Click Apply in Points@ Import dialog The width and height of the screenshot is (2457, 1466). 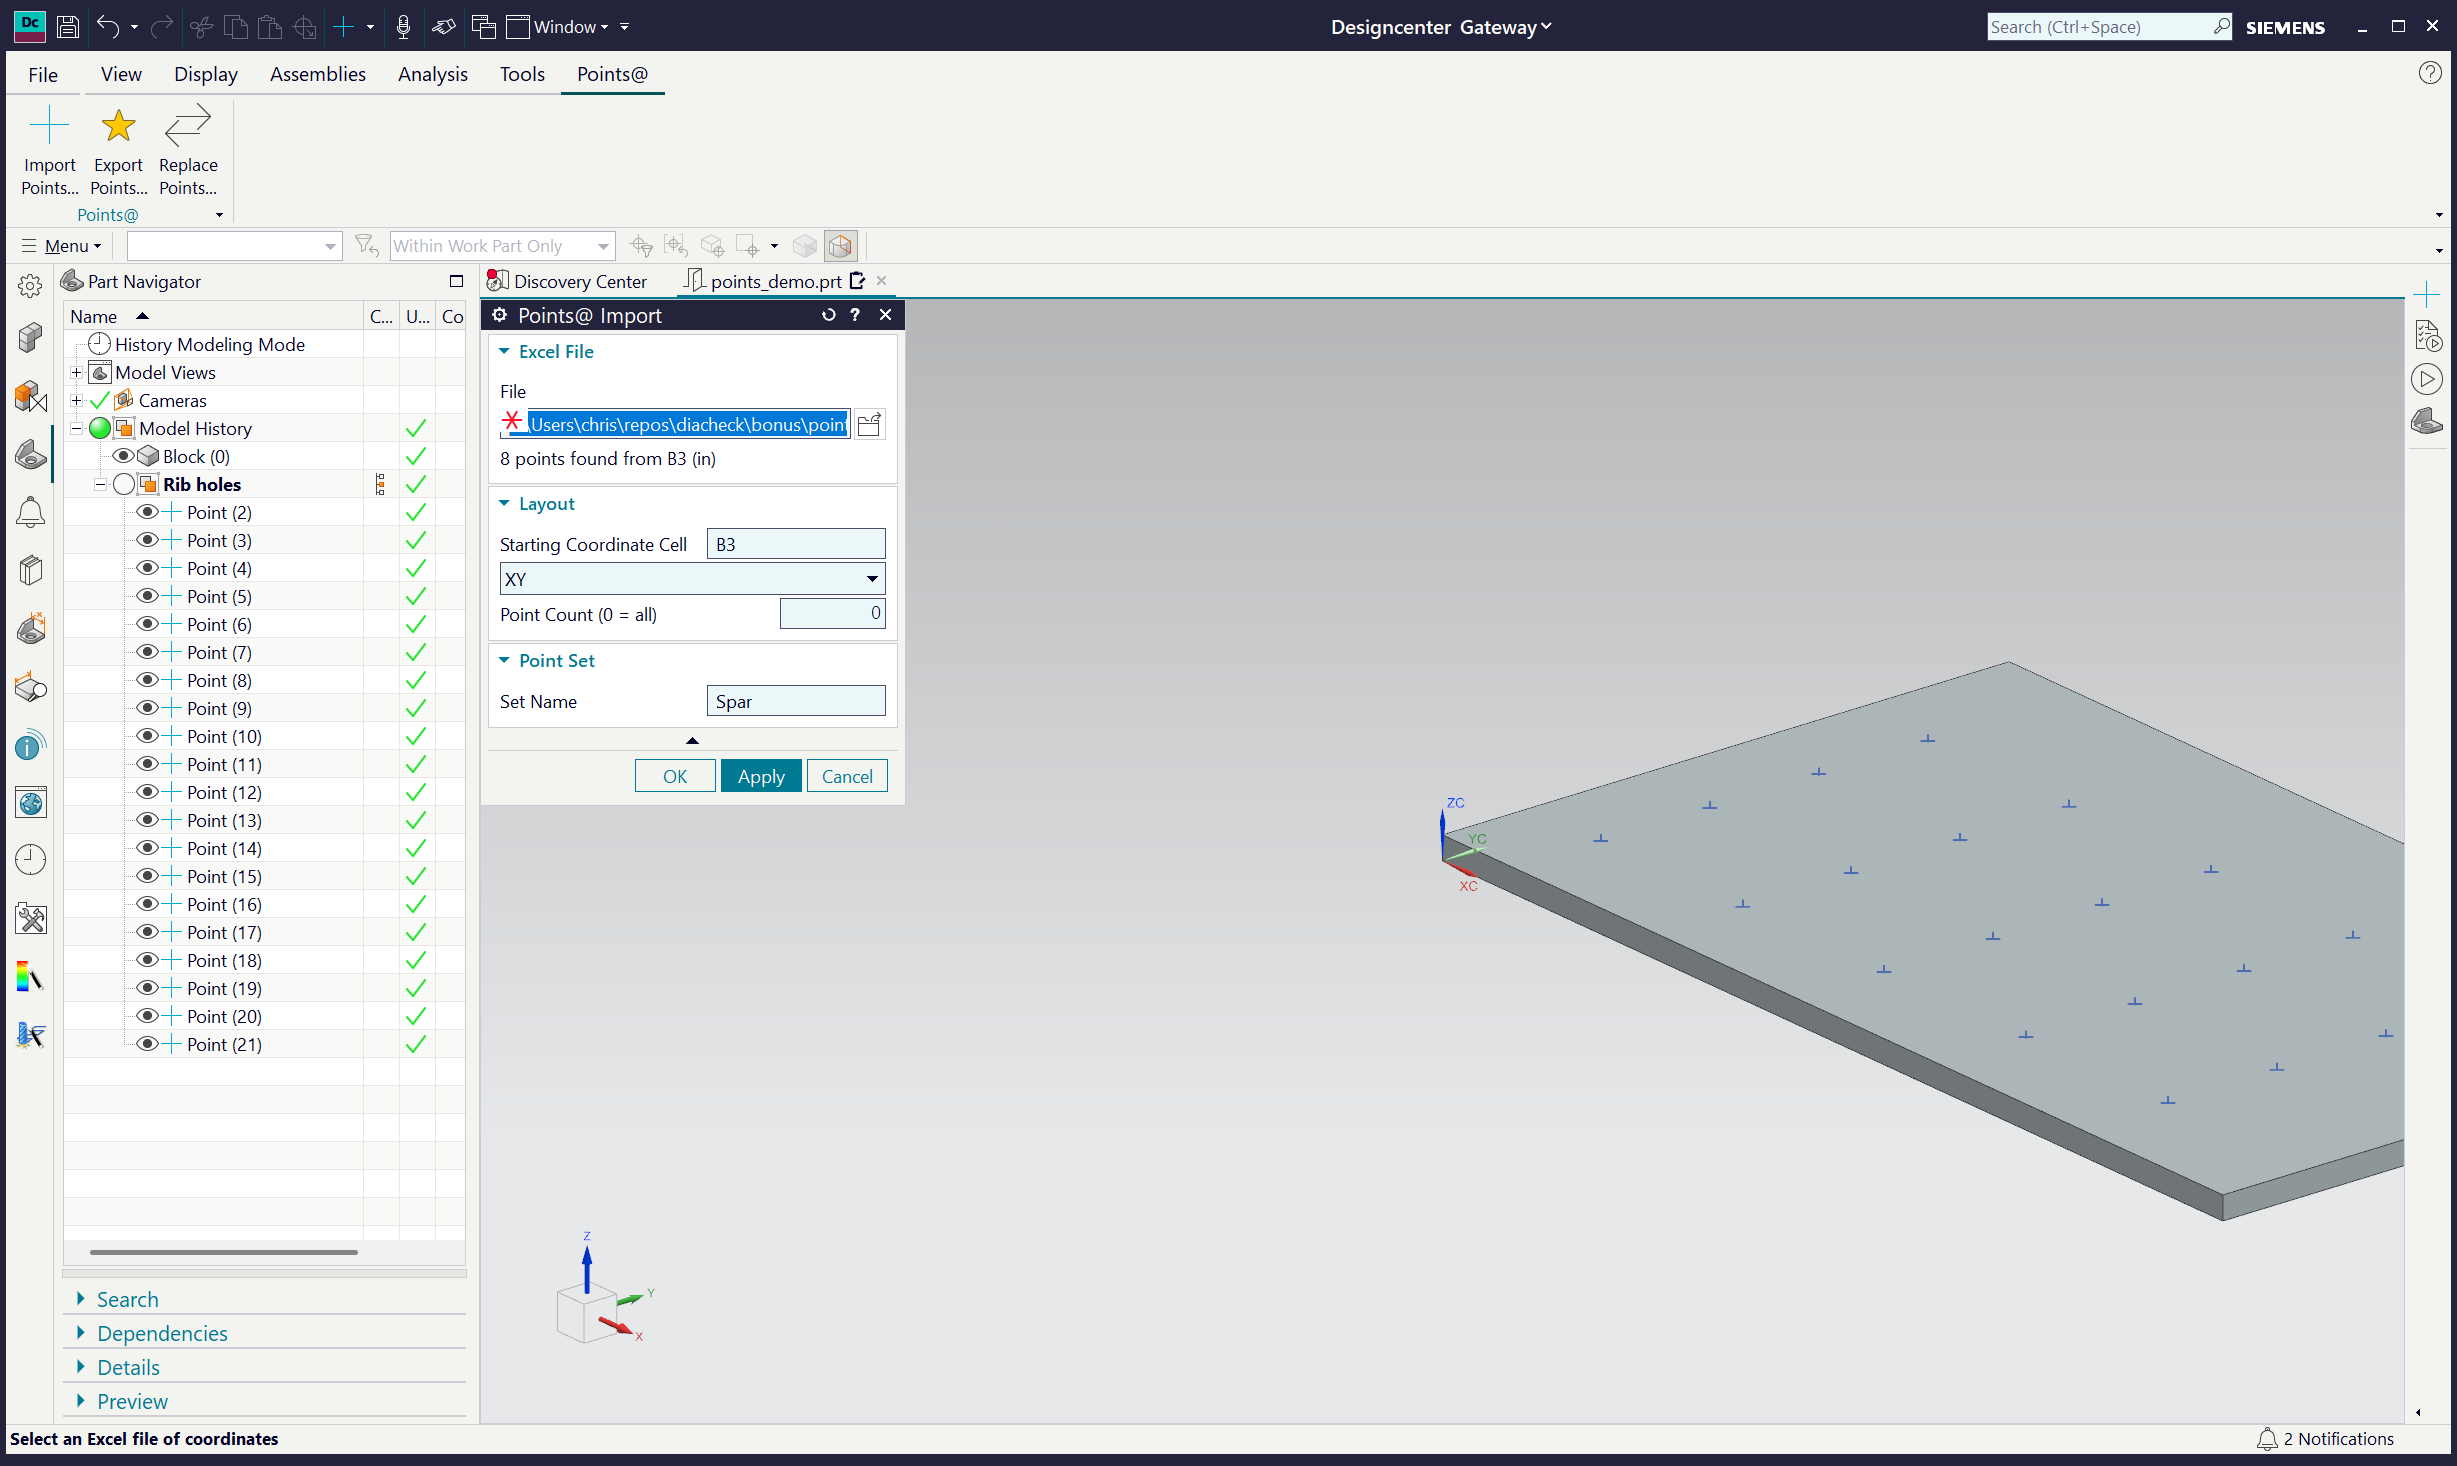tap(761, 776)
